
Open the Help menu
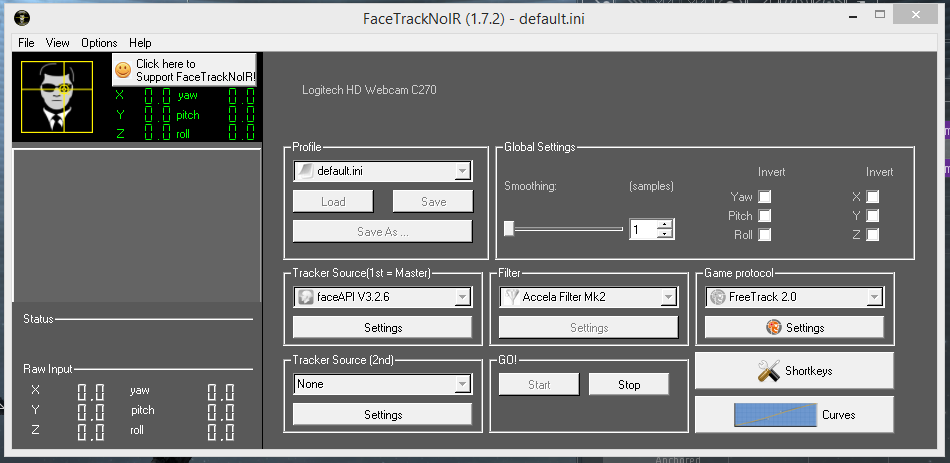tap(140, 42)
